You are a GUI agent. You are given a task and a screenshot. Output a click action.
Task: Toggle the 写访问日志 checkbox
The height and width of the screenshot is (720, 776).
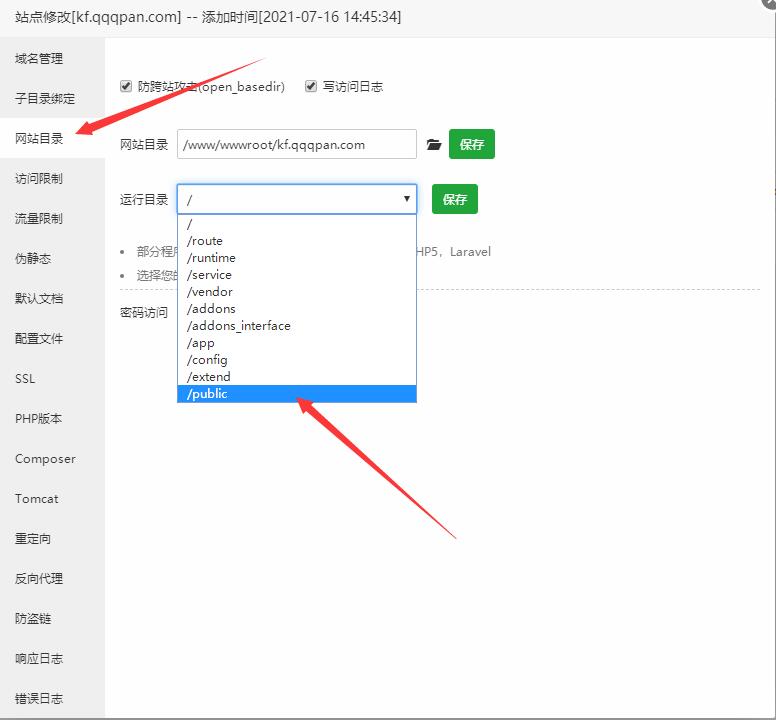[x=311, y=87]
